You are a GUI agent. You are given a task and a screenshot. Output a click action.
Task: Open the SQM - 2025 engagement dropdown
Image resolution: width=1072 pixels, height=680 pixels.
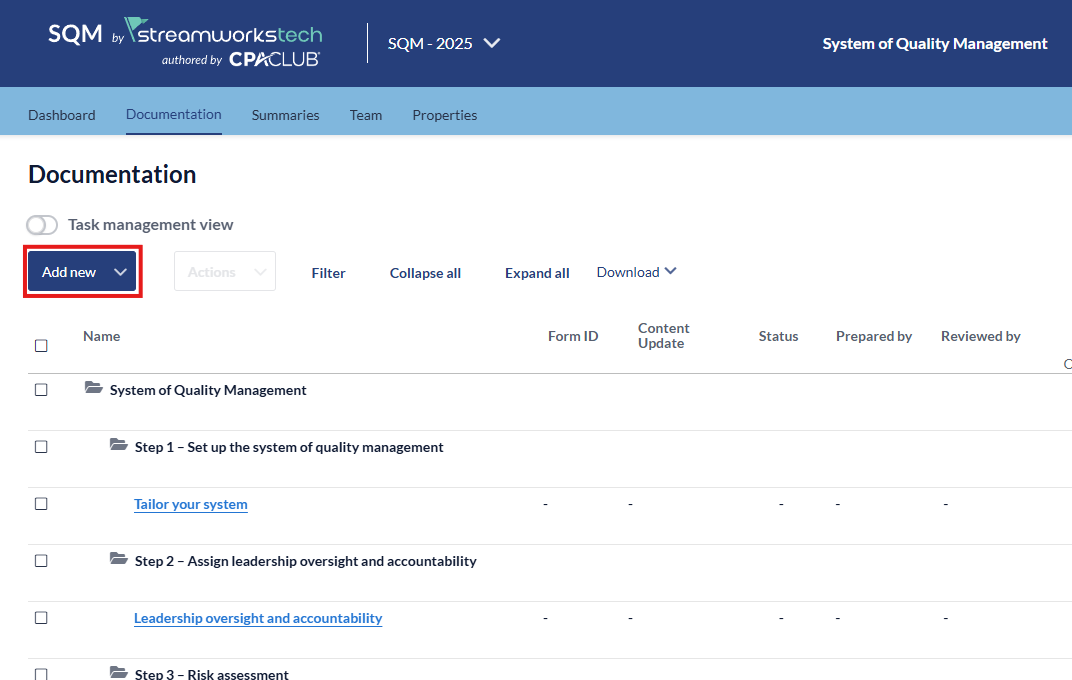click(x=444, y=43)
